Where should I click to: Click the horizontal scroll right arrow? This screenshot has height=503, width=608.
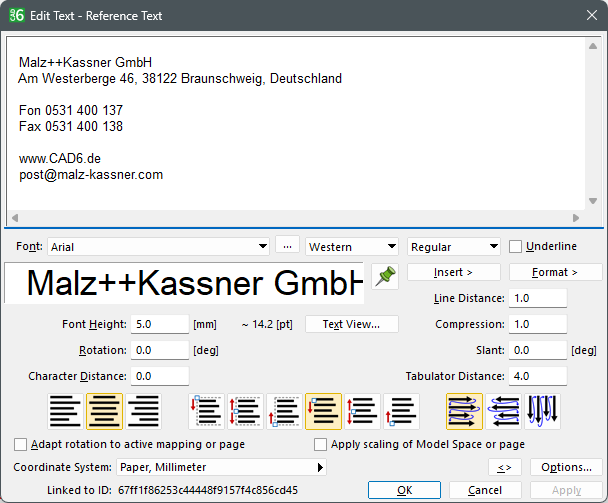point(576,218)
